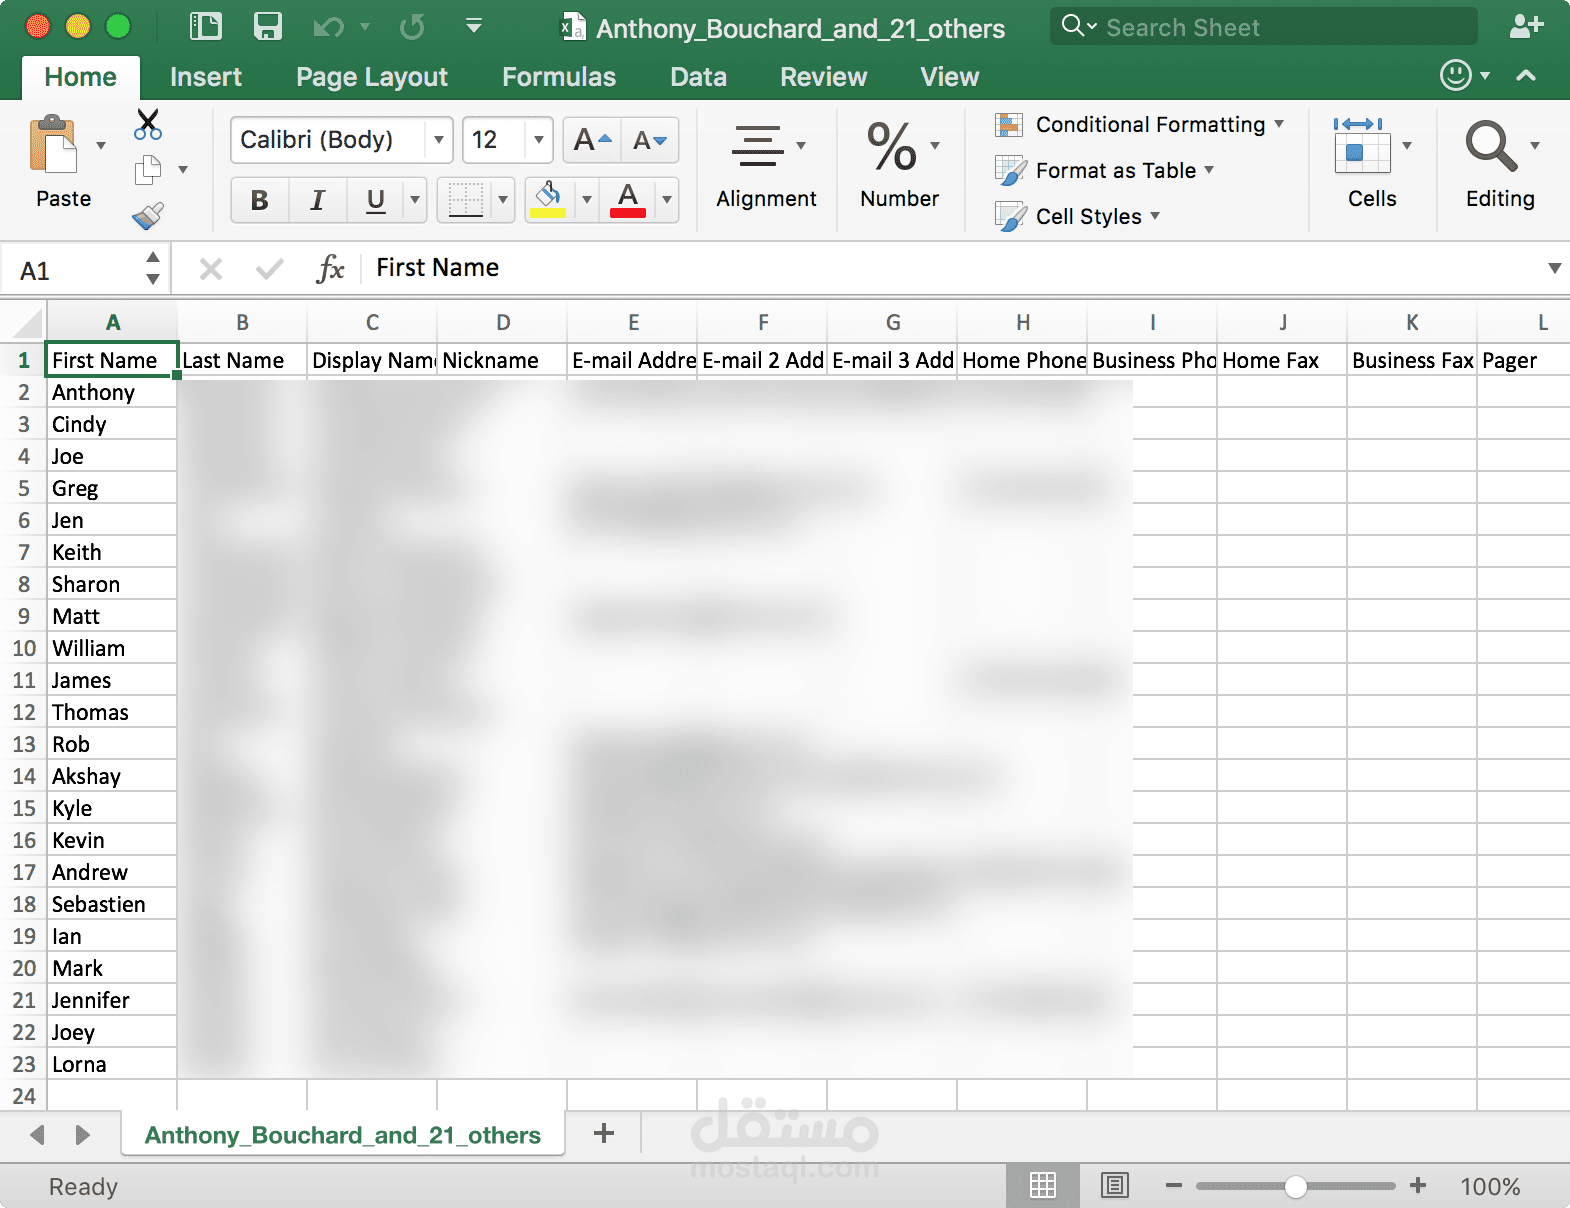Viewport: 1570px width, 1208px height.
Task: Collapse the ribbon with the chevron
Action: [x=1526, y=75]
